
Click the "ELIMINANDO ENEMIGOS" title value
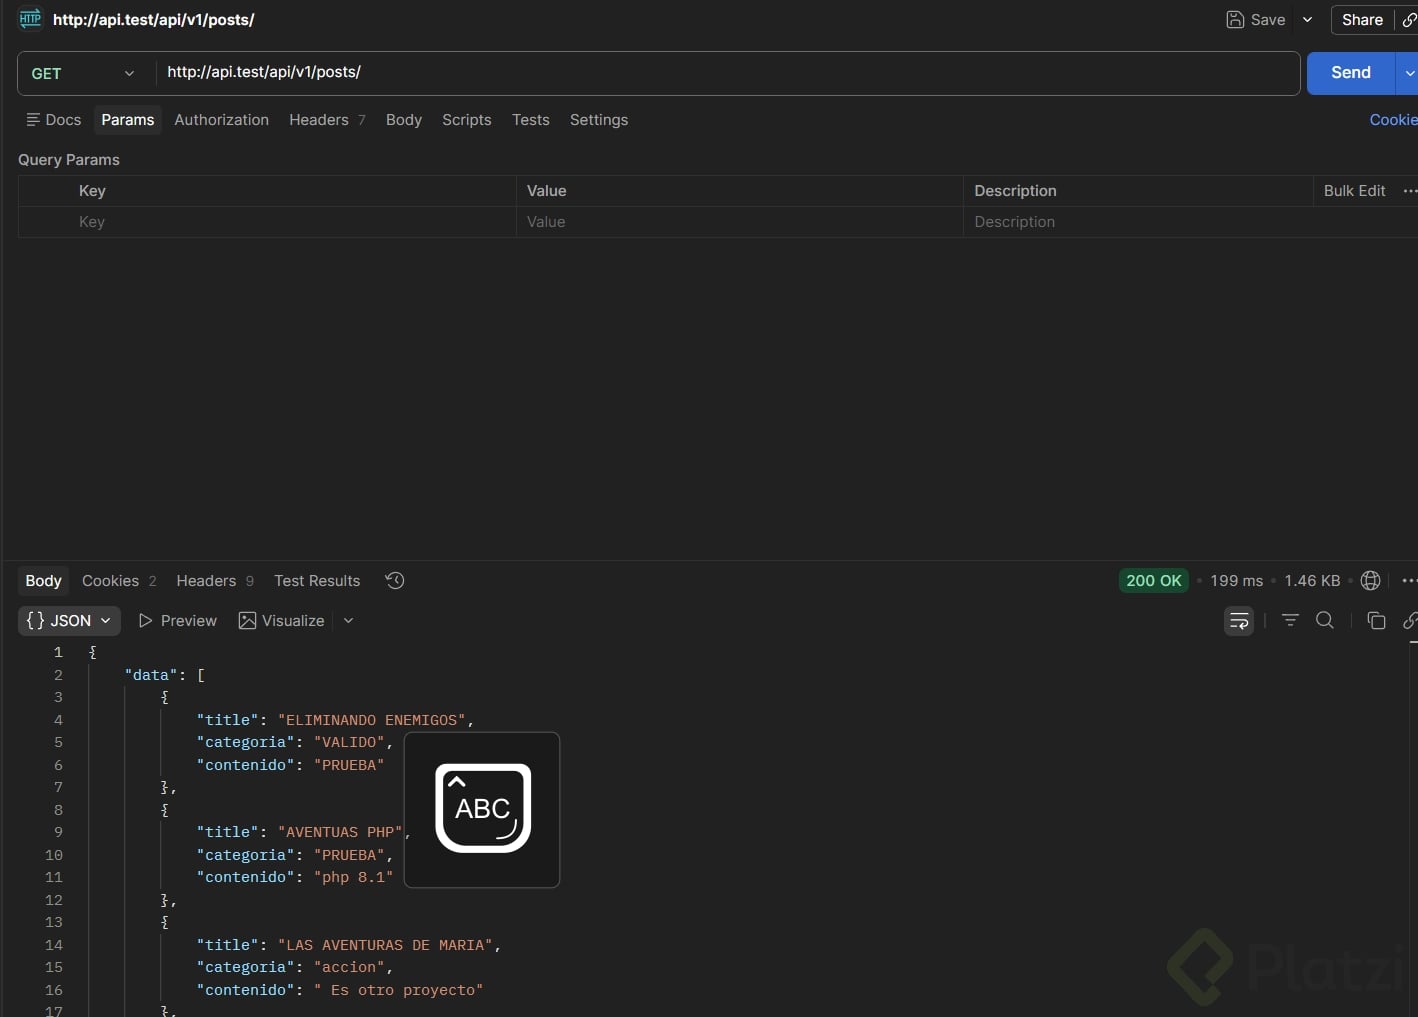coord(371,720)
